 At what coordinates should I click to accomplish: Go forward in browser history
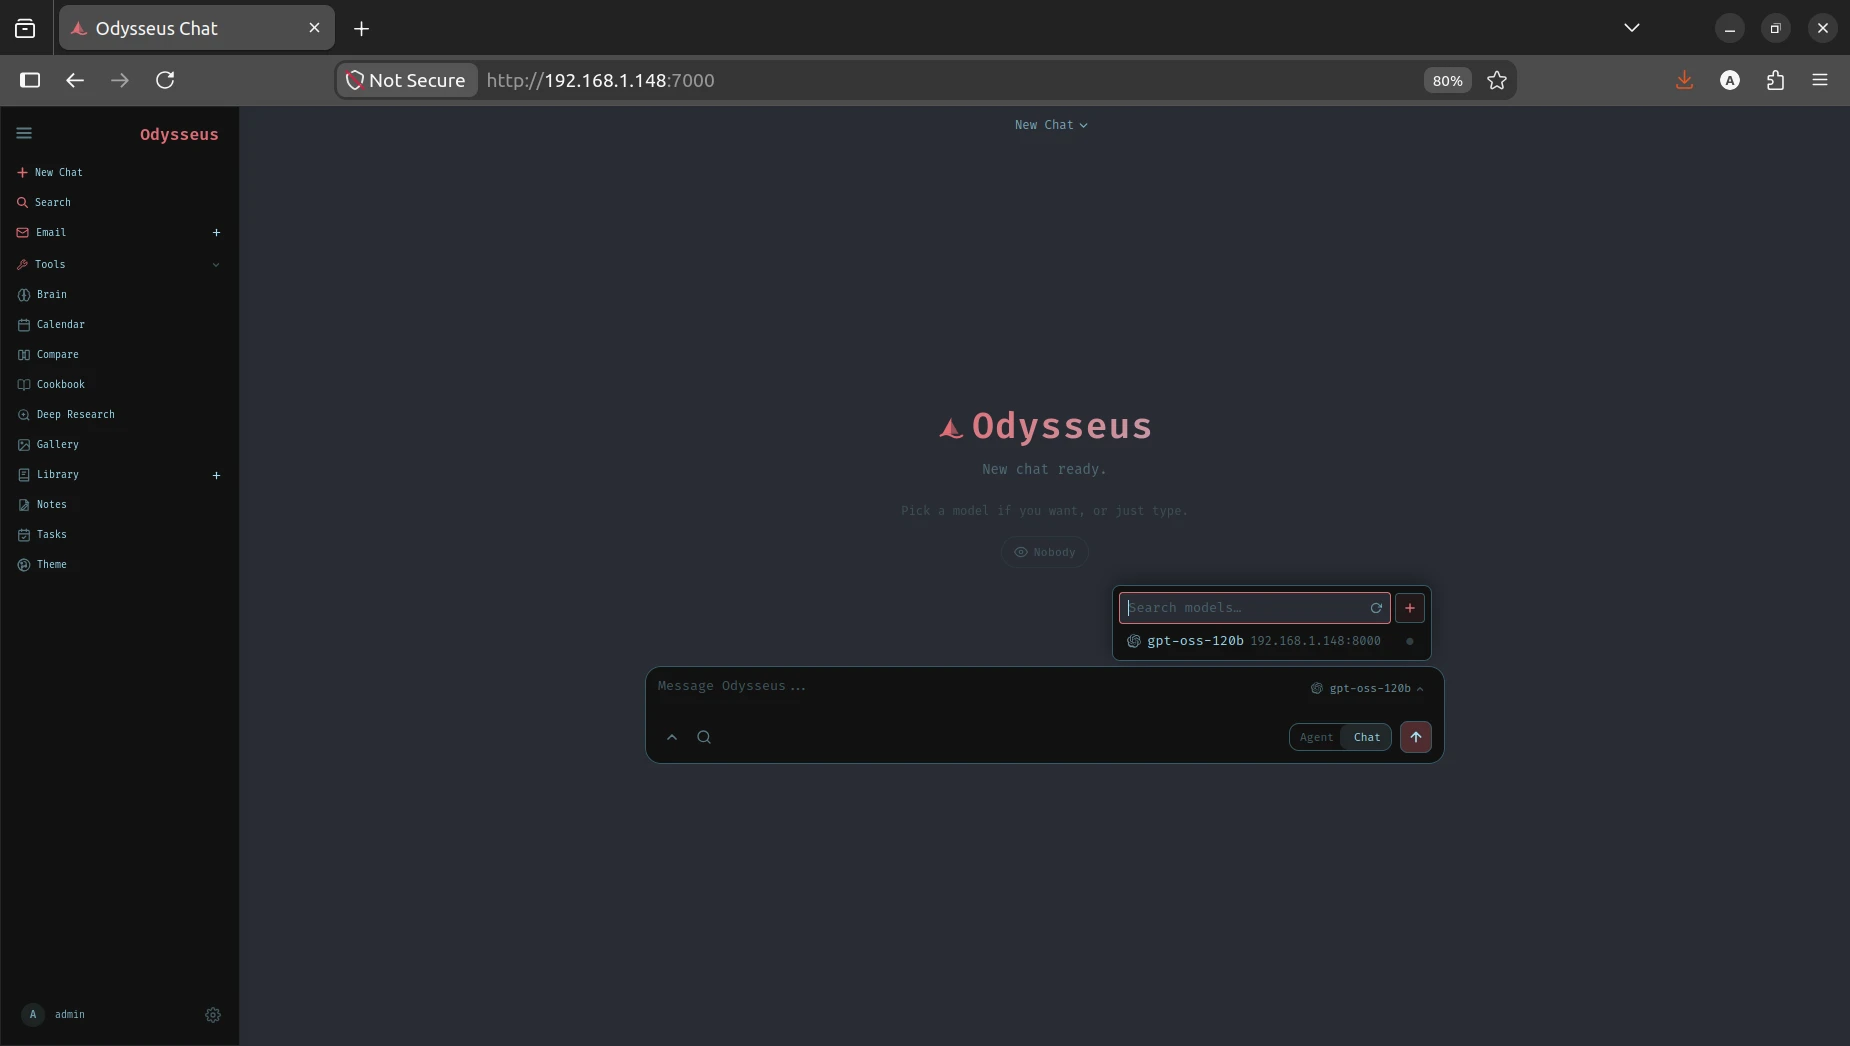[120, 80]
